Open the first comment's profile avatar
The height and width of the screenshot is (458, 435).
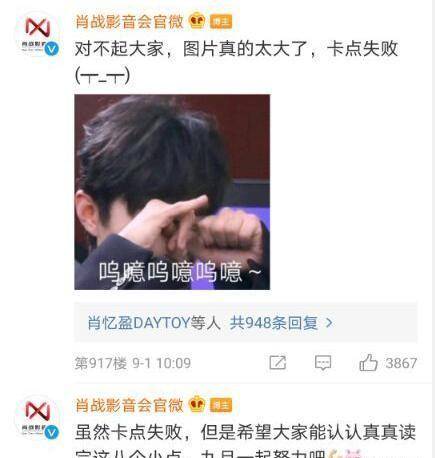(x=38, y=36)
